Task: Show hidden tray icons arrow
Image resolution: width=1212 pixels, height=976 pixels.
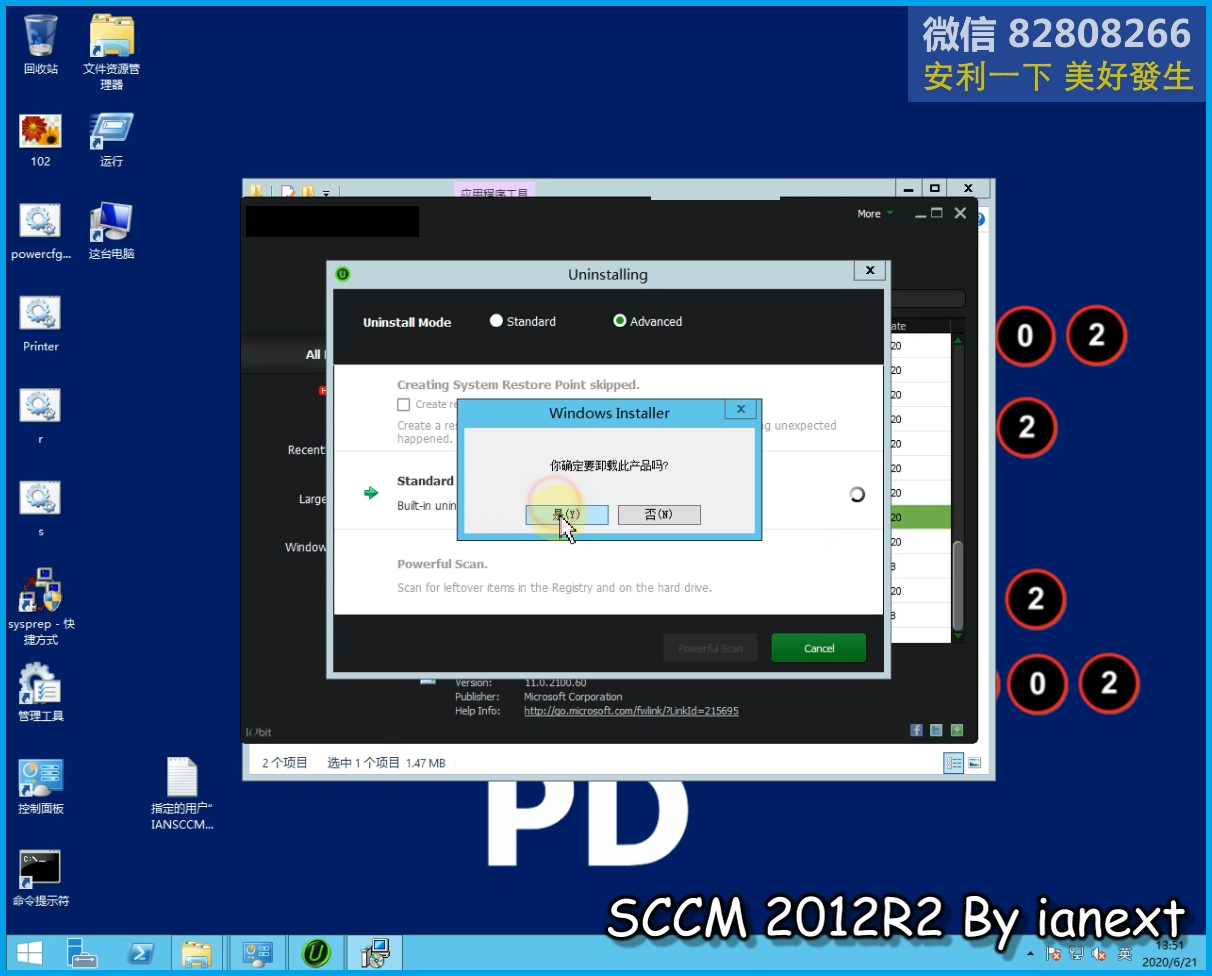Action: [1031, 954]
